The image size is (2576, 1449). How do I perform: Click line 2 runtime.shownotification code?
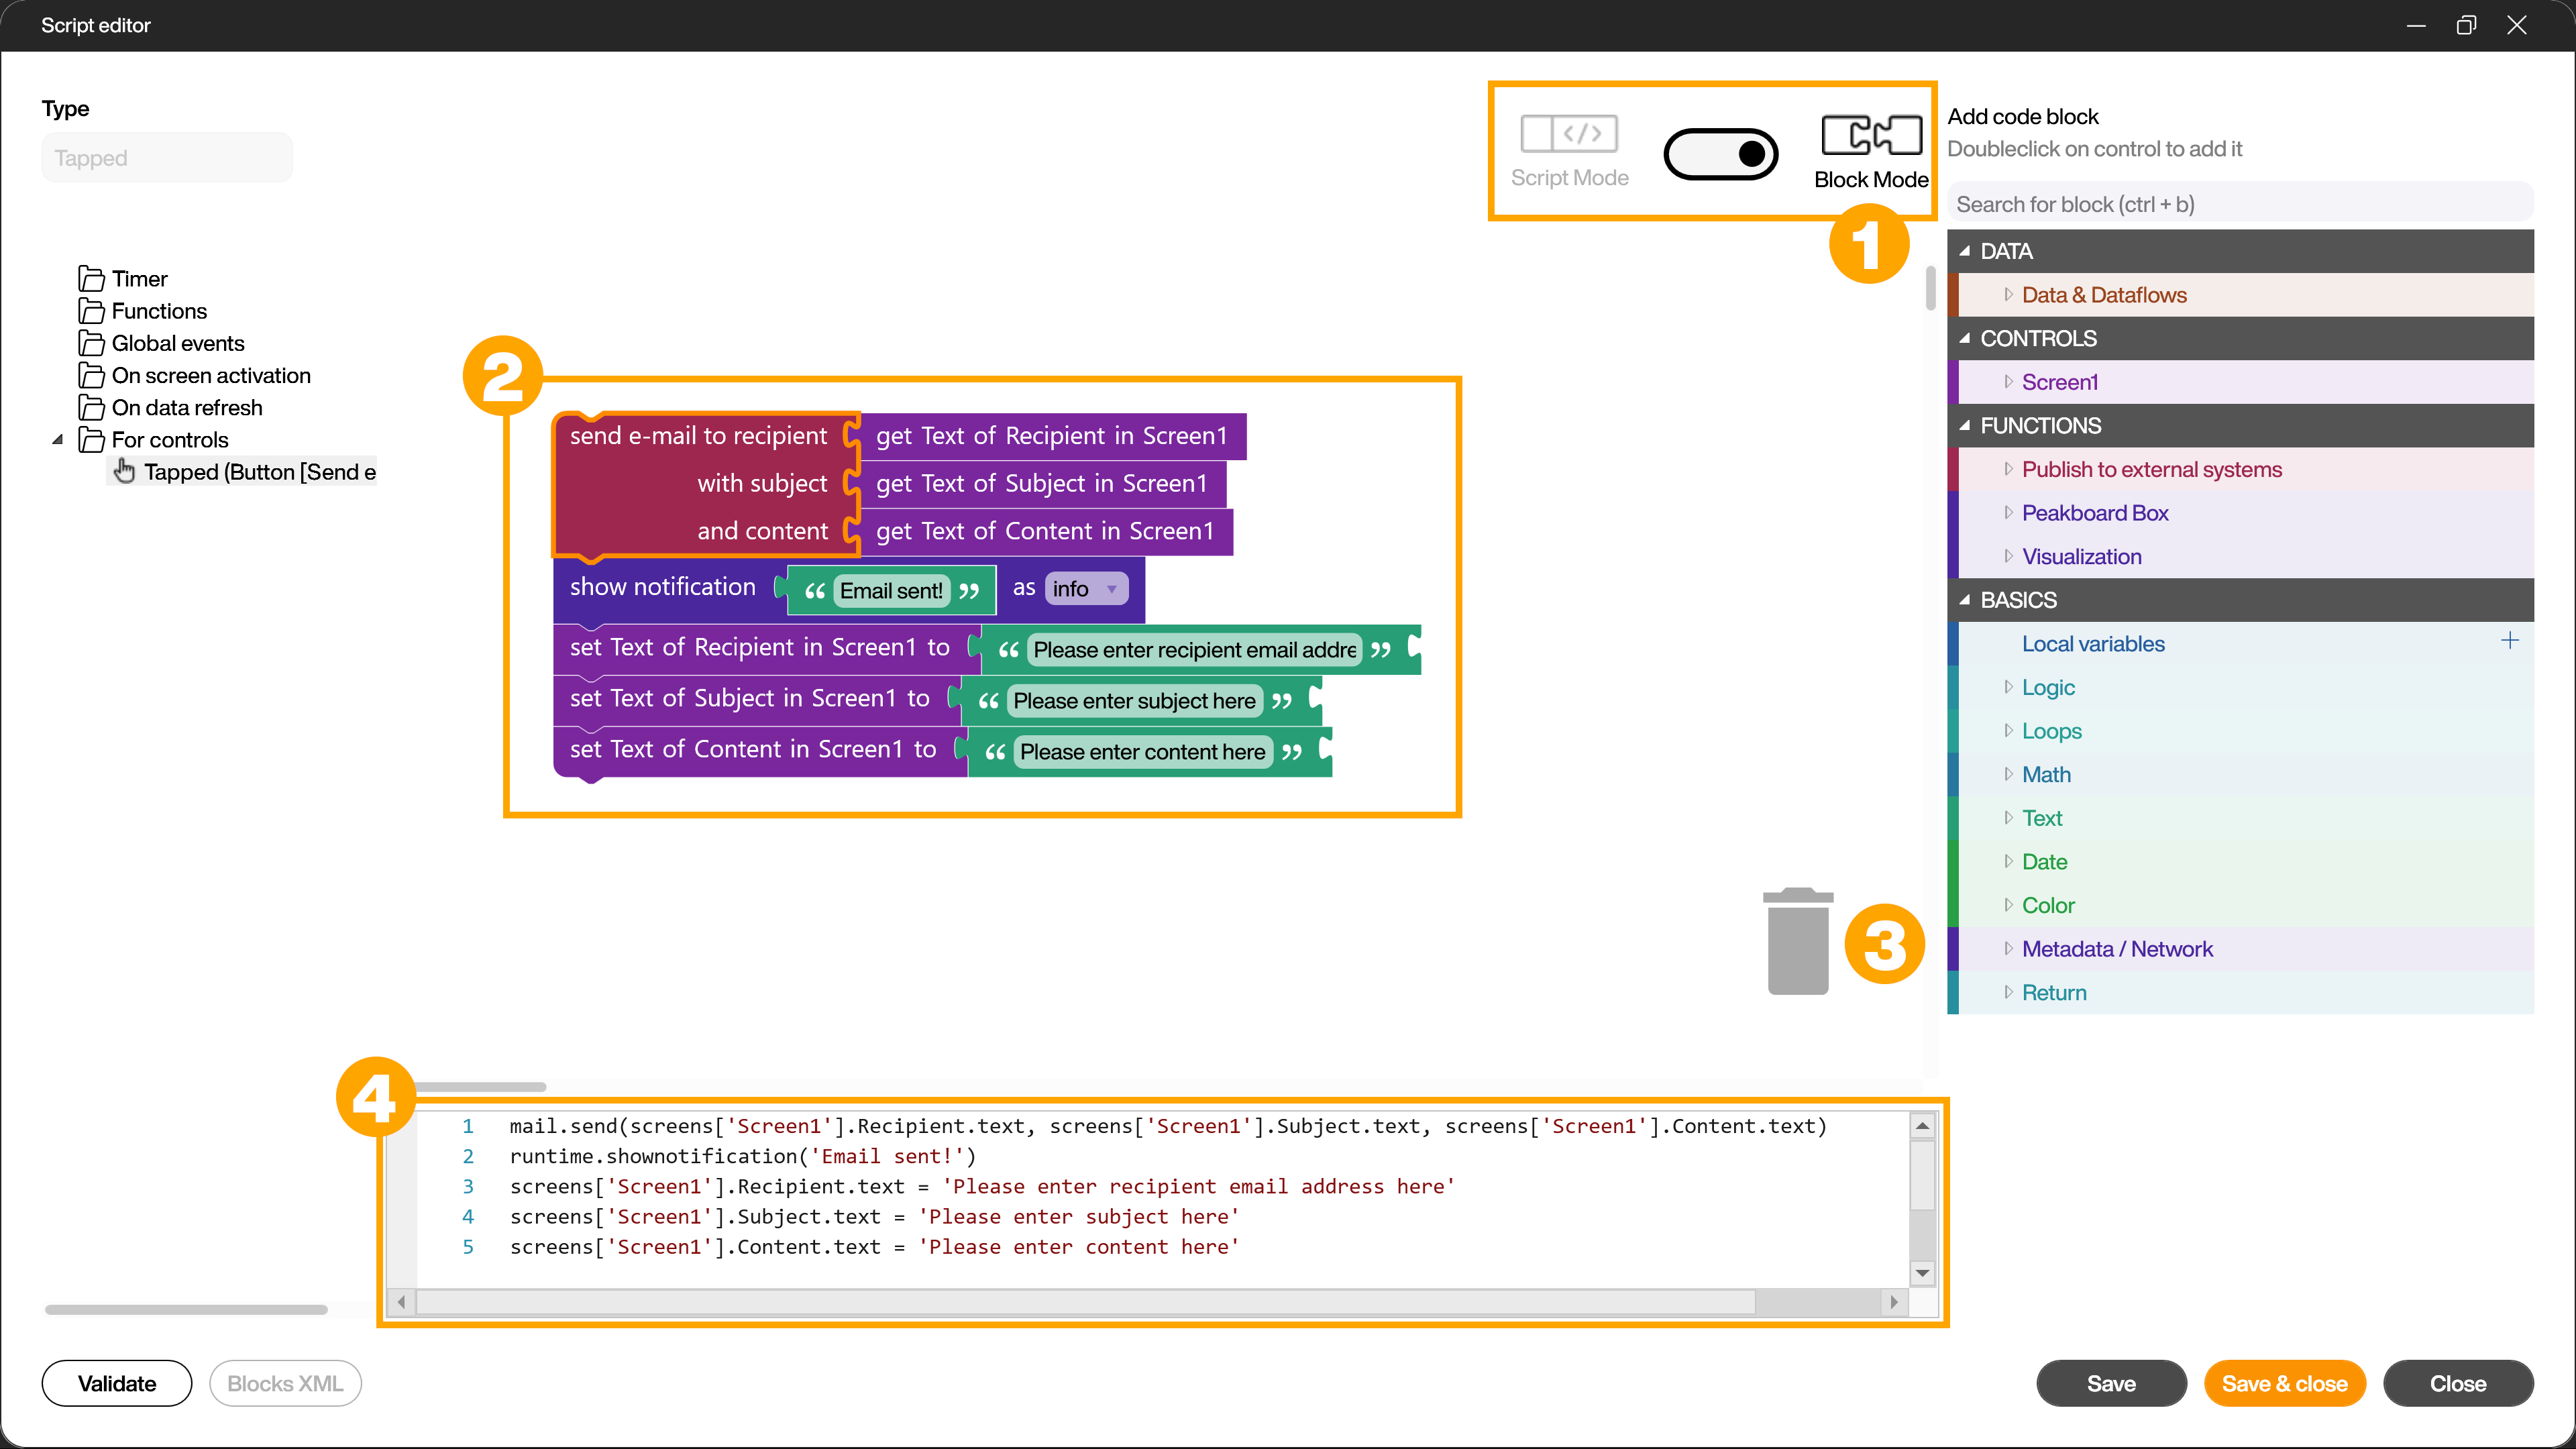743,1156
